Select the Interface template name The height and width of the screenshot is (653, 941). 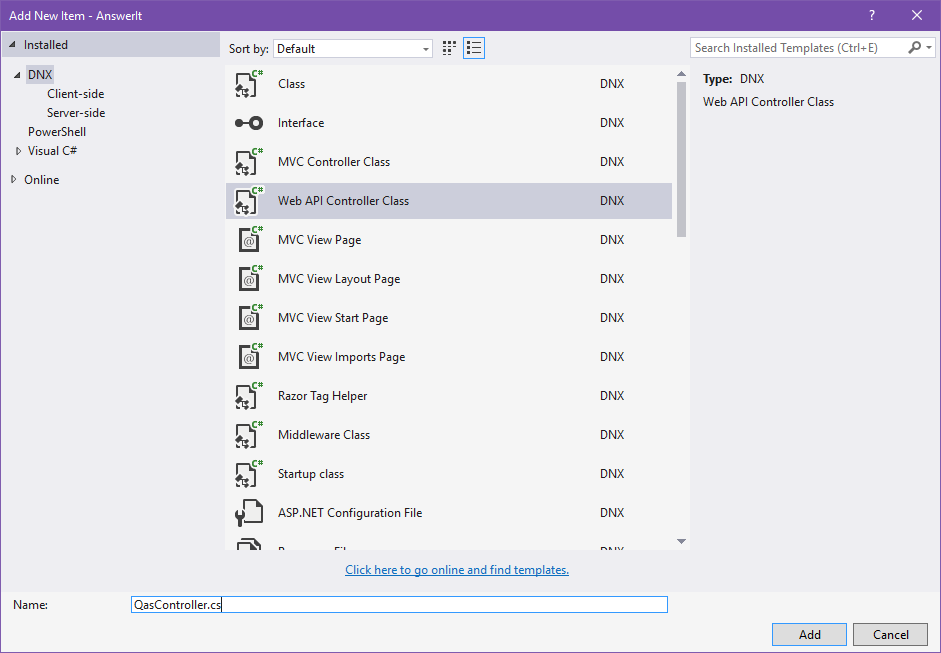(x=301, y=123)
